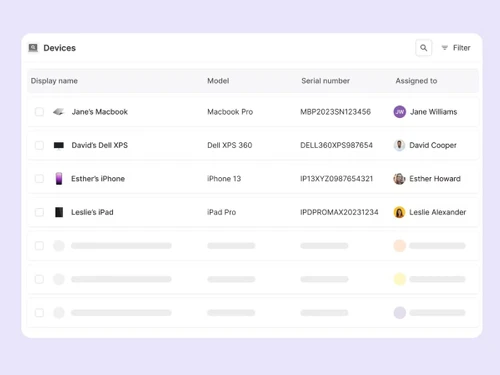Click the iPhone 13 model cell
Viewport: 500px width, 375px height.
pos(224,179)
